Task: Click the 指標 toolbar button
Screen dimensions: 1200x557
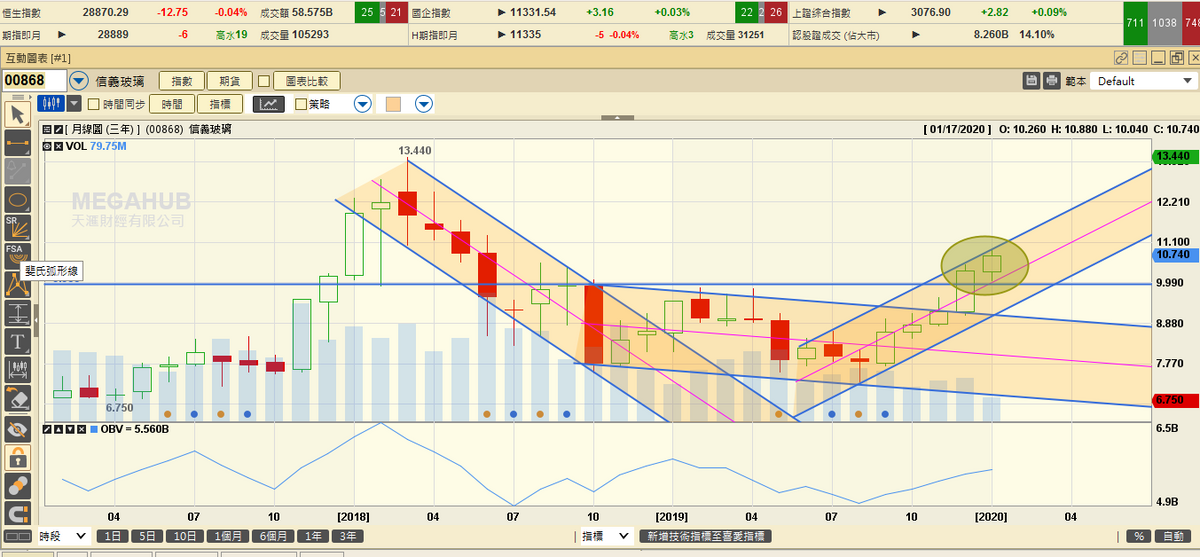Action: pyautogui.click(x=221, y=103)
